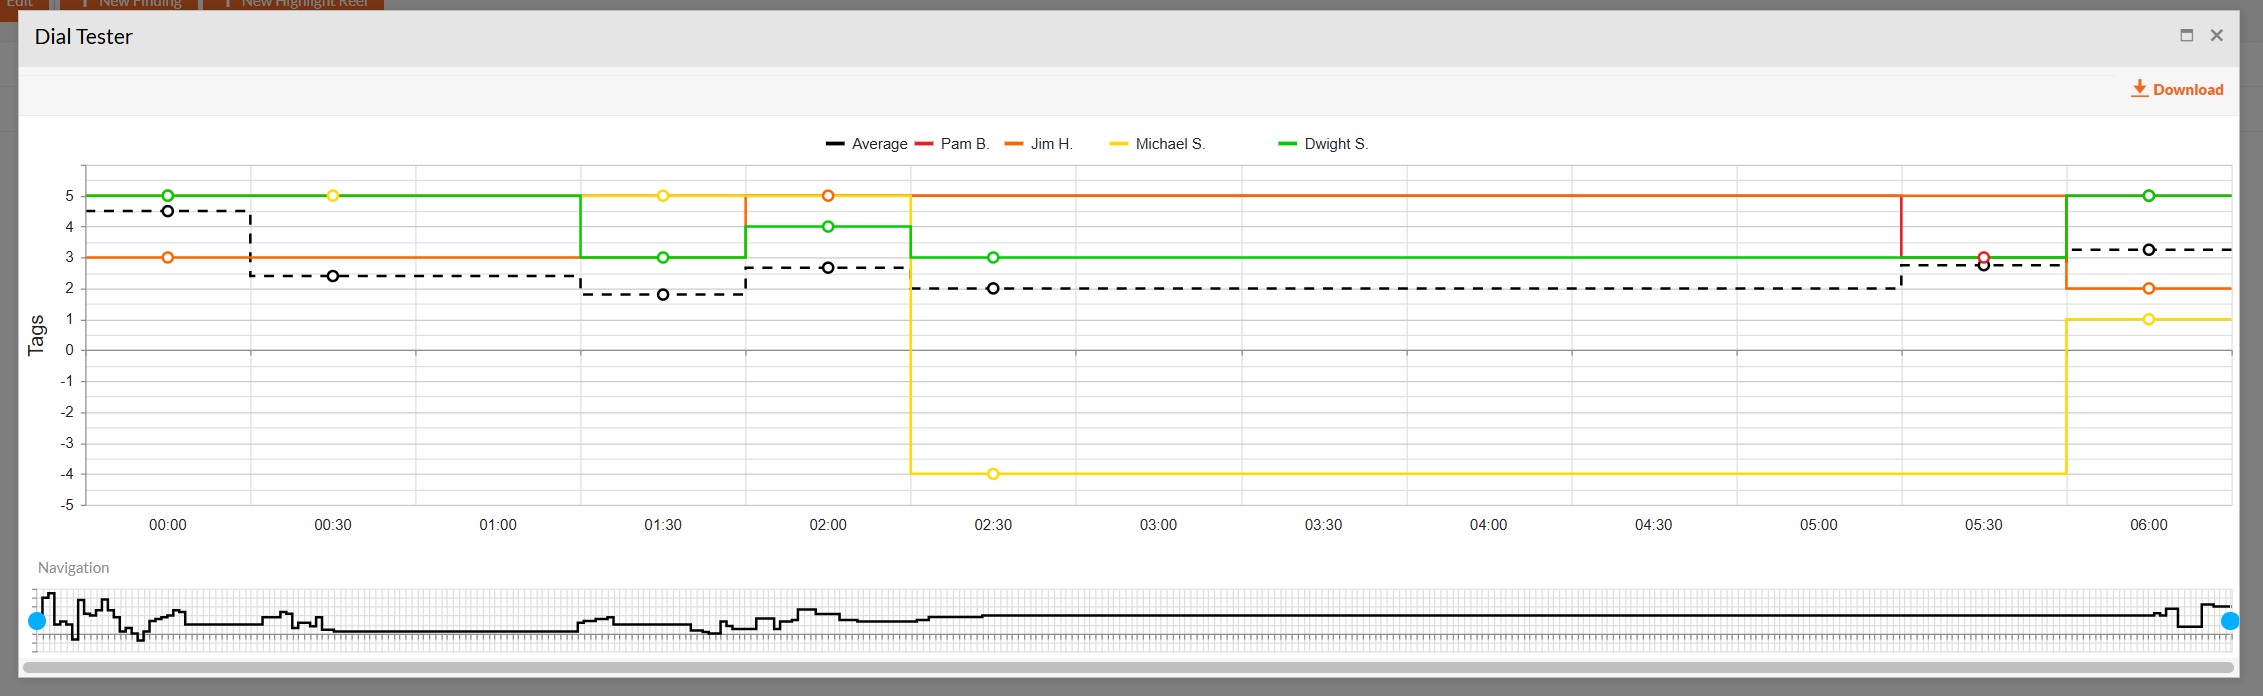Click green Dwight S. marker at 02:00
This screenshot has height=696, width=2263.
[828, 227]
